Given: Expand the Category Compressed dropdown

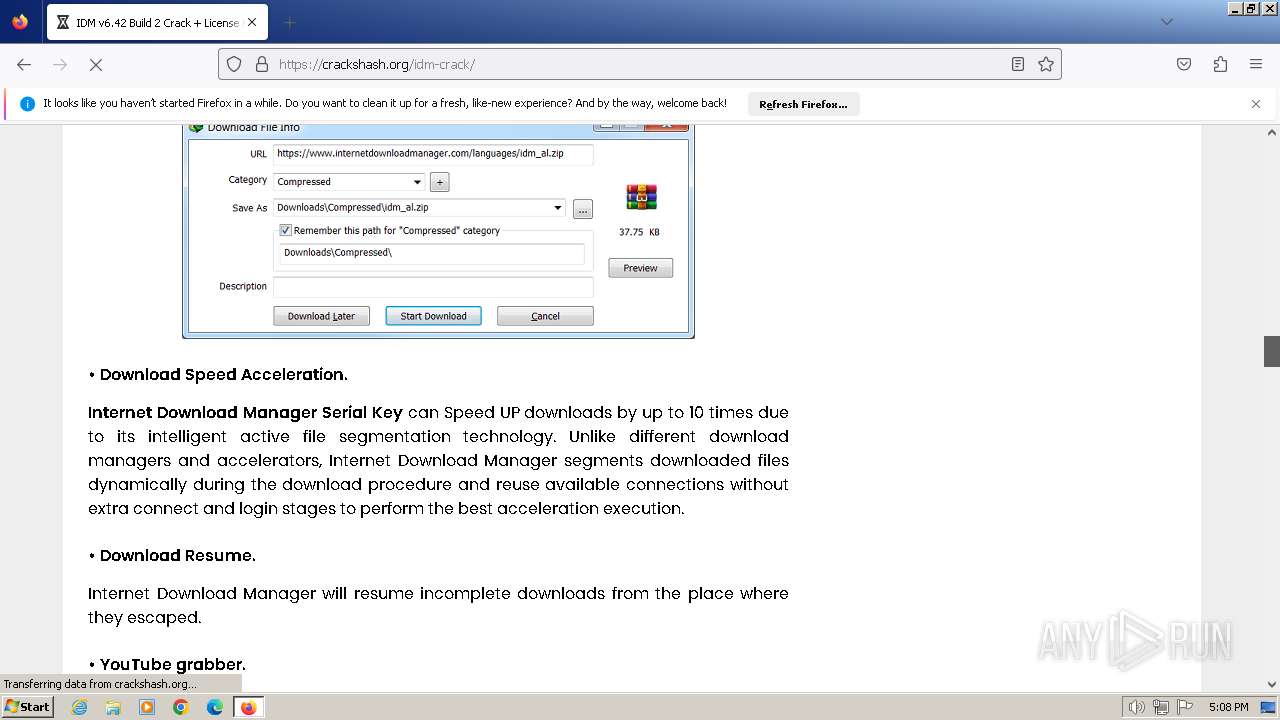Looking at the screenshot, I should tap(417, 182).
